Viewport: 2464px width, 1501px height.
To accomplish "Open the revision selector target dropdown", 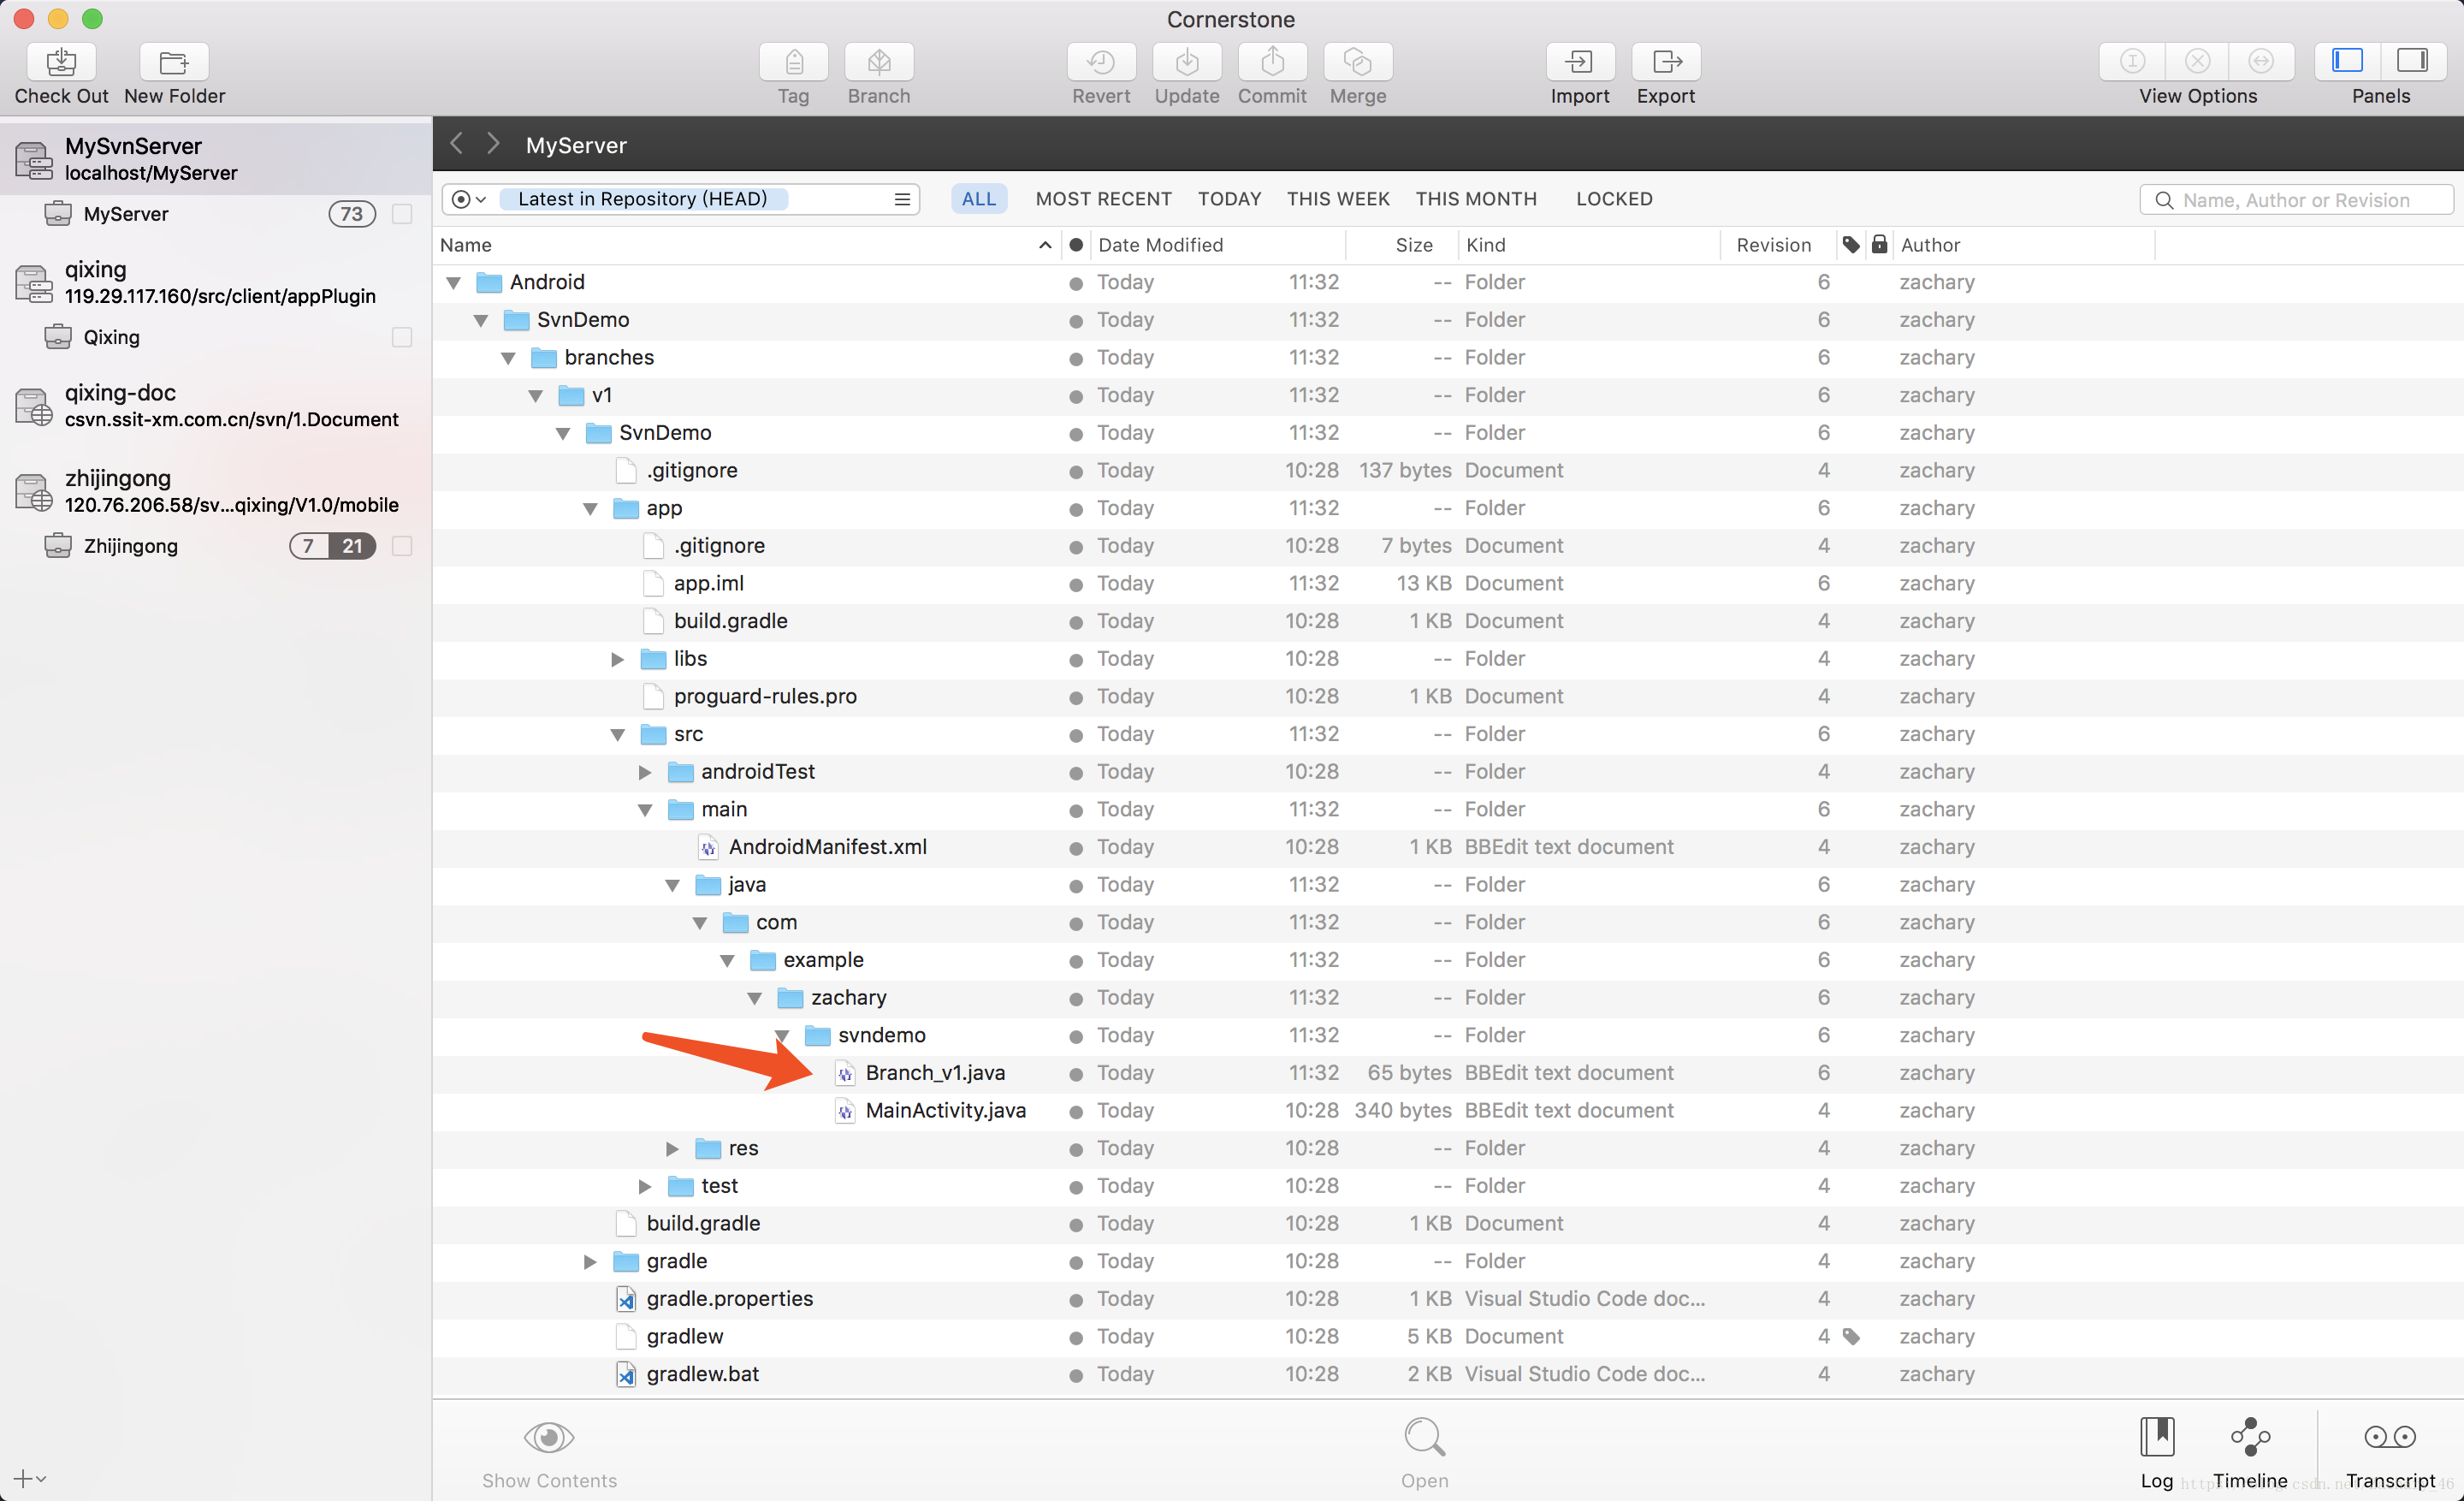I will [468, 199].
